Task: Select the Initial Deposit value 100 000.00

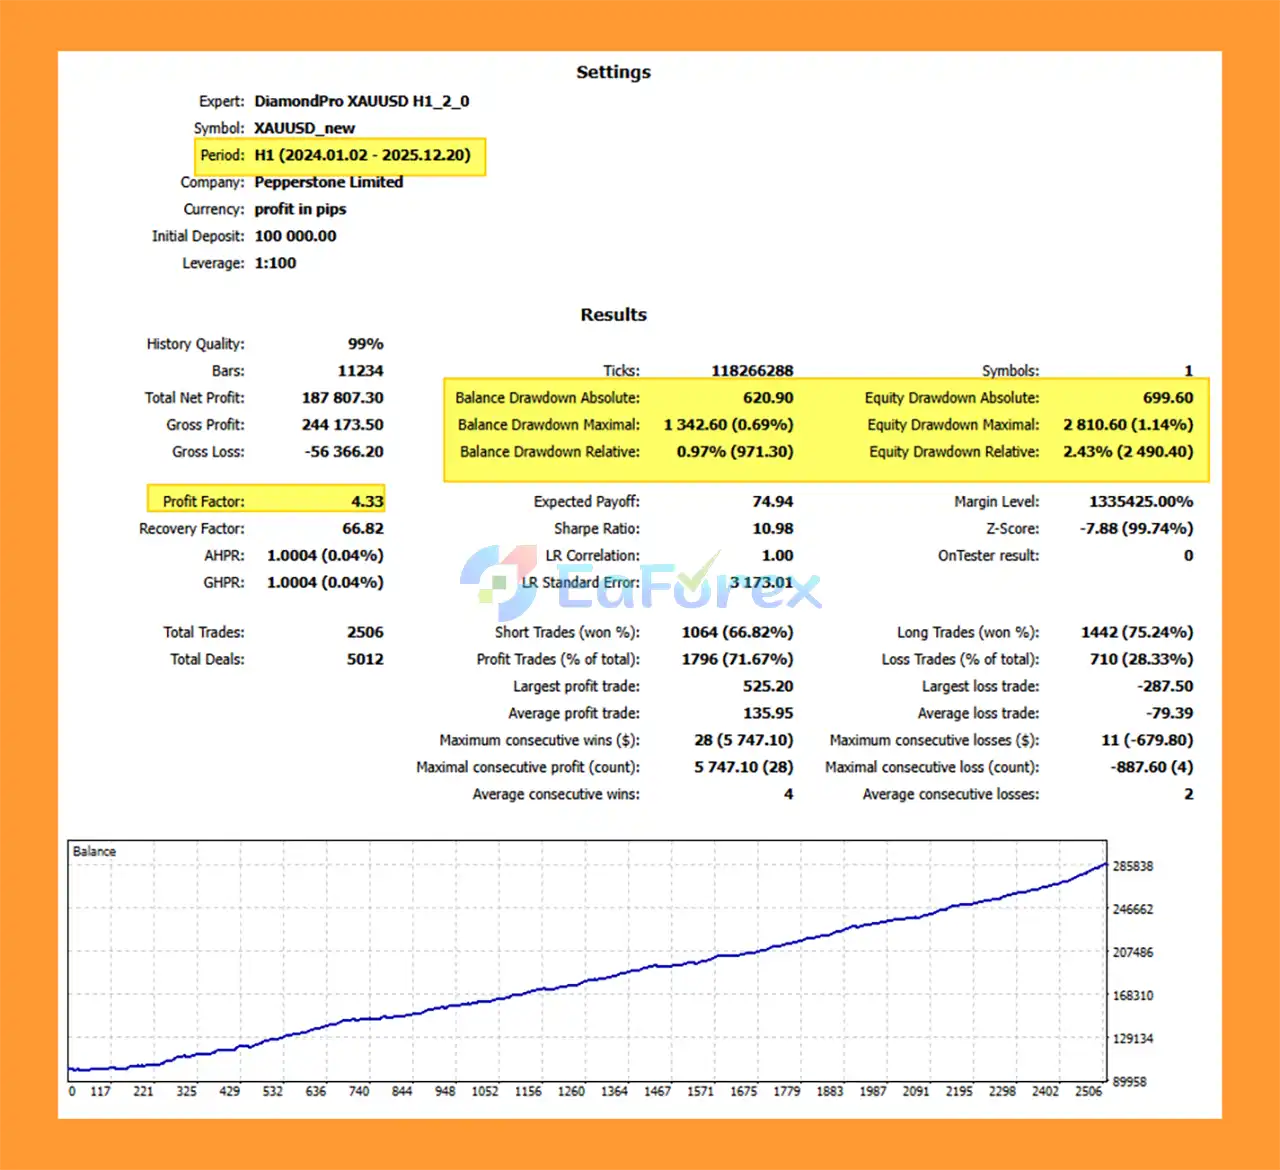Action: [295, 236]
